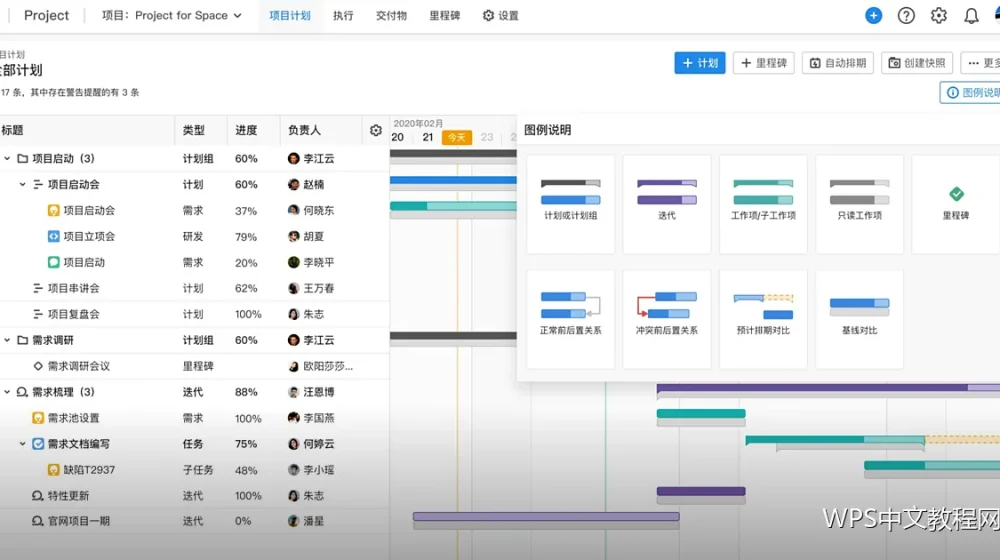Click the 特性更新 purple gantt bar

pyautogui.click(x=701, y=491)
